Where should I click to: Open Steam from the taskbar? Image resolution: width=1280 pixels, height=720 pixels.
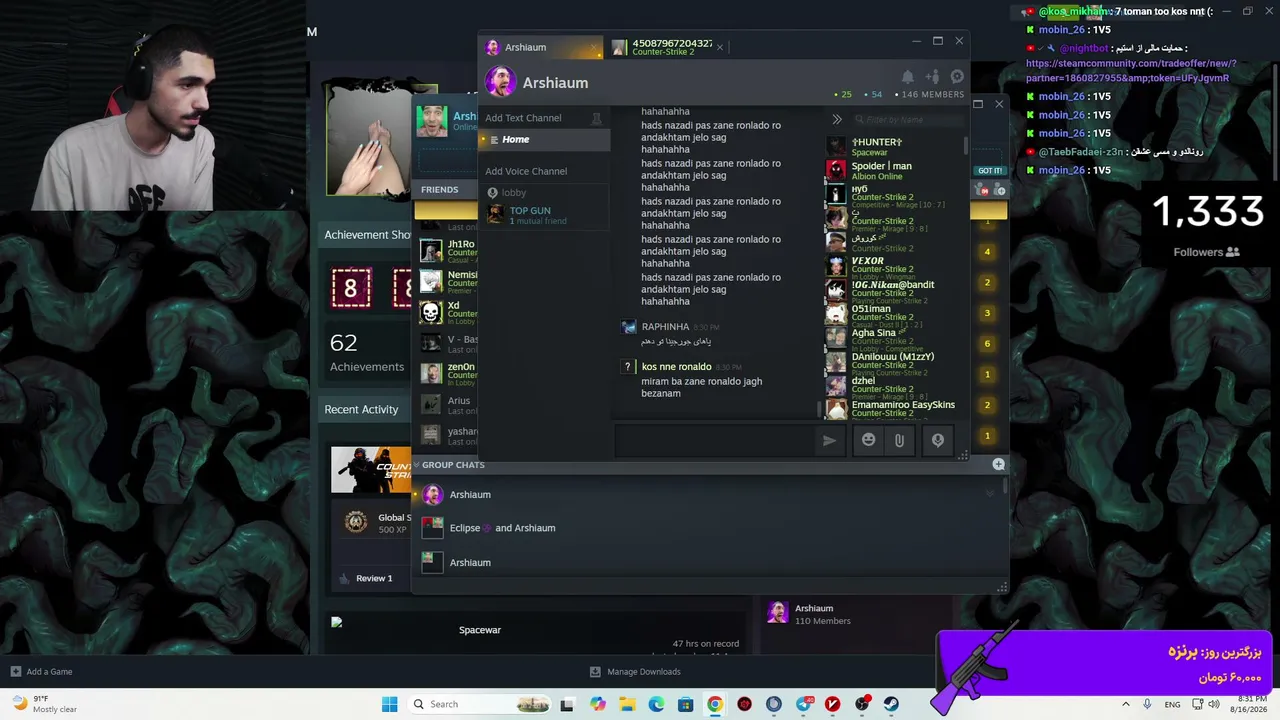coord(891,704)
